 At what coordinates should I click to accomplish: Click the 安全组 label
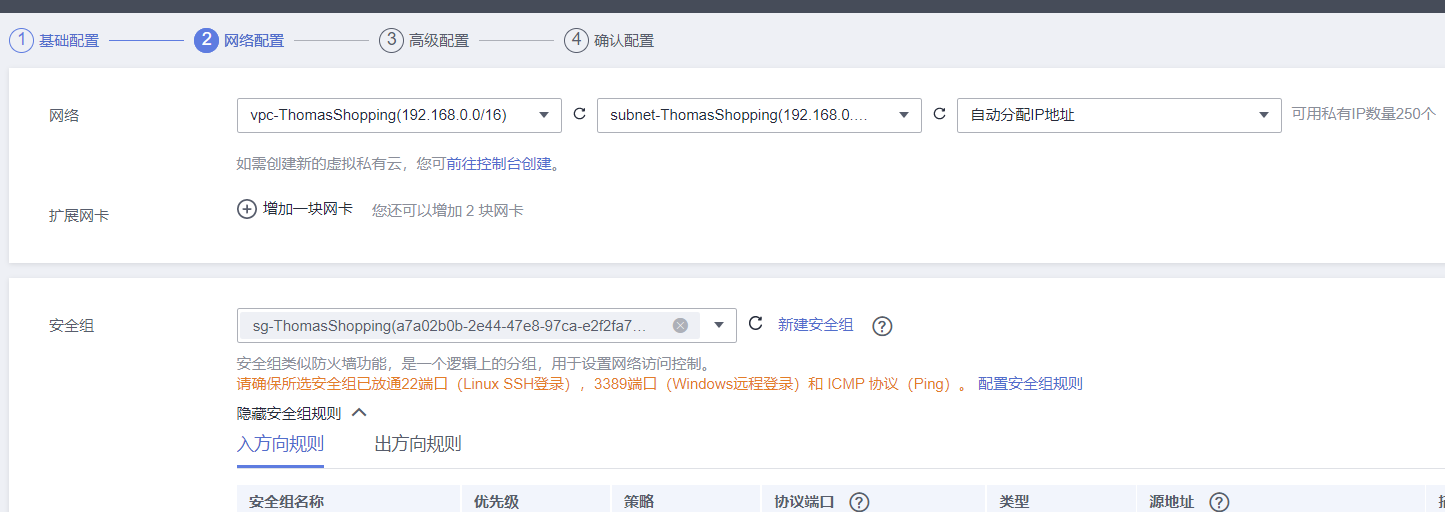(x=72, y=325)
